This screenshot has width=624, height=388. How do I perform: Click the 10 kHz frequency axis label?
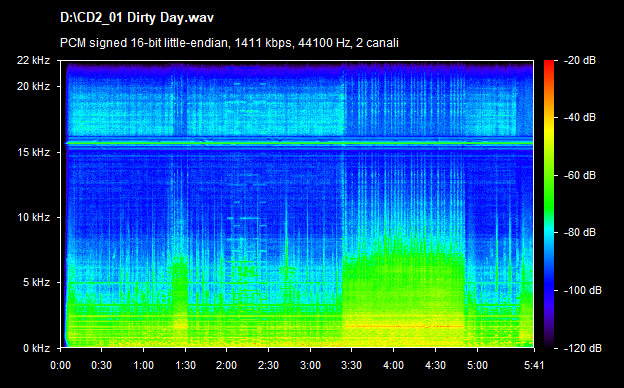[33, 218]
